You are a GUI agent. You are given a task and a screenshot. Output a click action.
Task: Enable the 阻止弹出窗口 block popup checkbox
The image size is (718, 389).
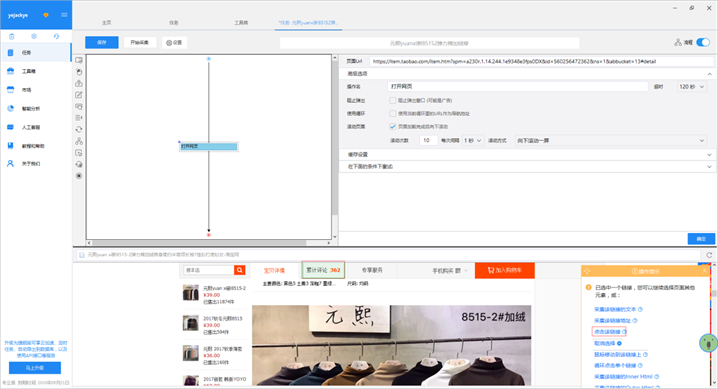[392, 100]
